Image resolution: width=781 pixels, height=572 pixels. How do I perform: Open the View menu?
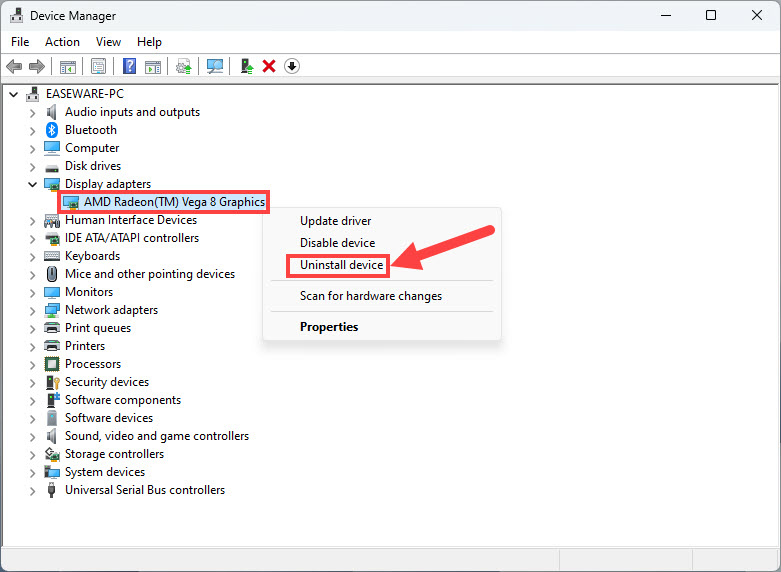coord(108,42)
